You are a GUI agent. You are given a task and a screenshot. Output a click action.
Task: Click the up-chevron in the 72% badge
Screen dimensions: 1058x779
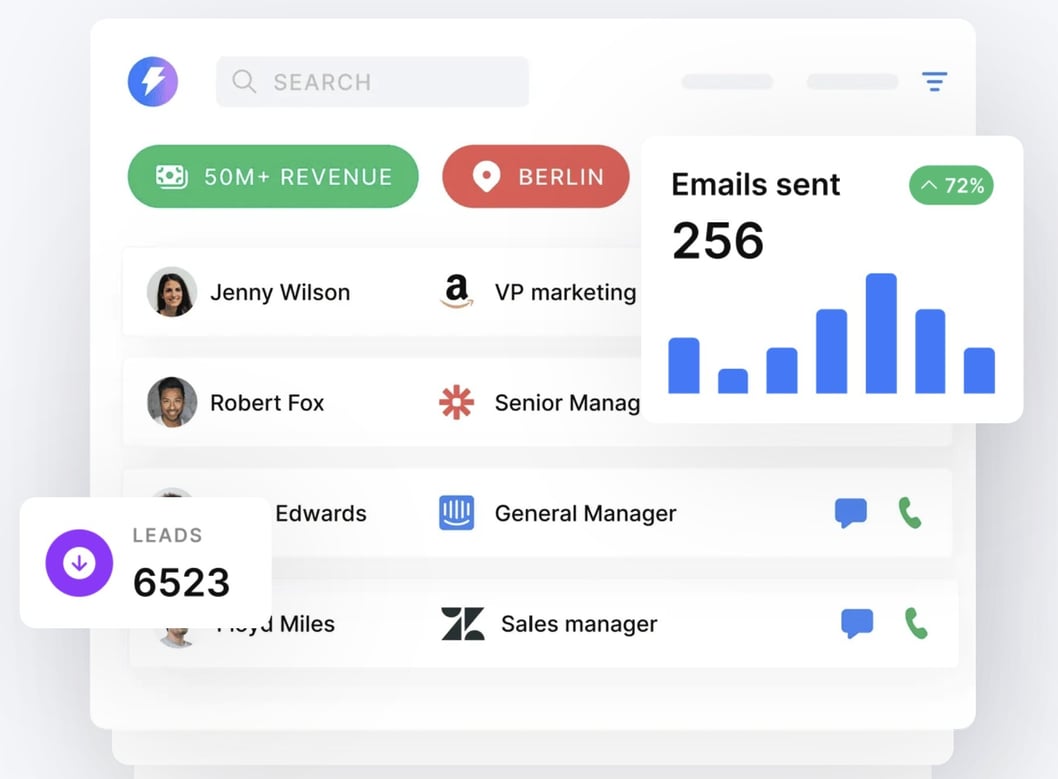point(929,185)
